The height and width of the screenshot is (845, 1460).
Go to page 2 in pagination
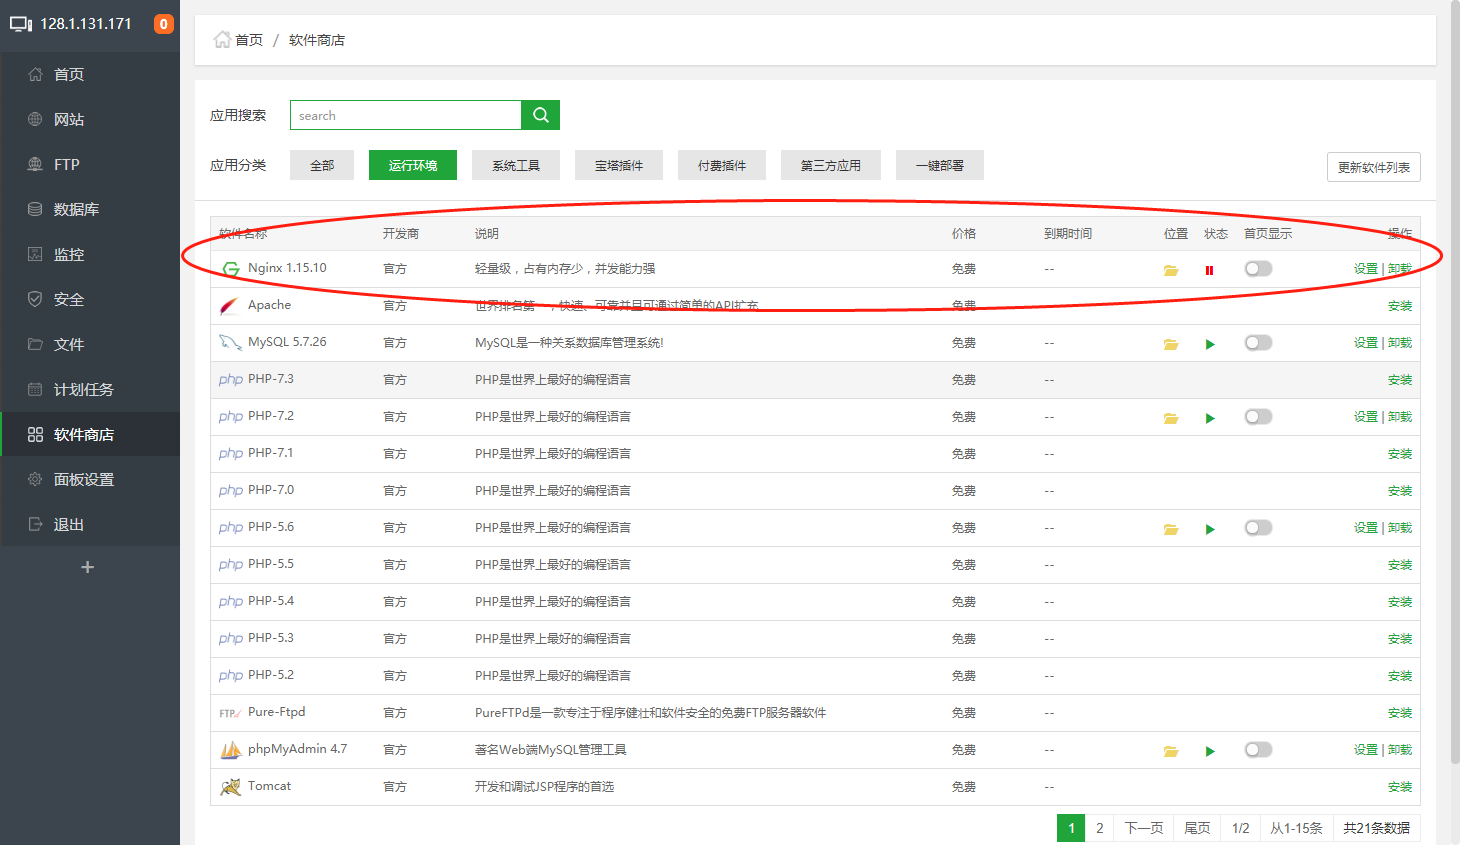coord(1099,828)
